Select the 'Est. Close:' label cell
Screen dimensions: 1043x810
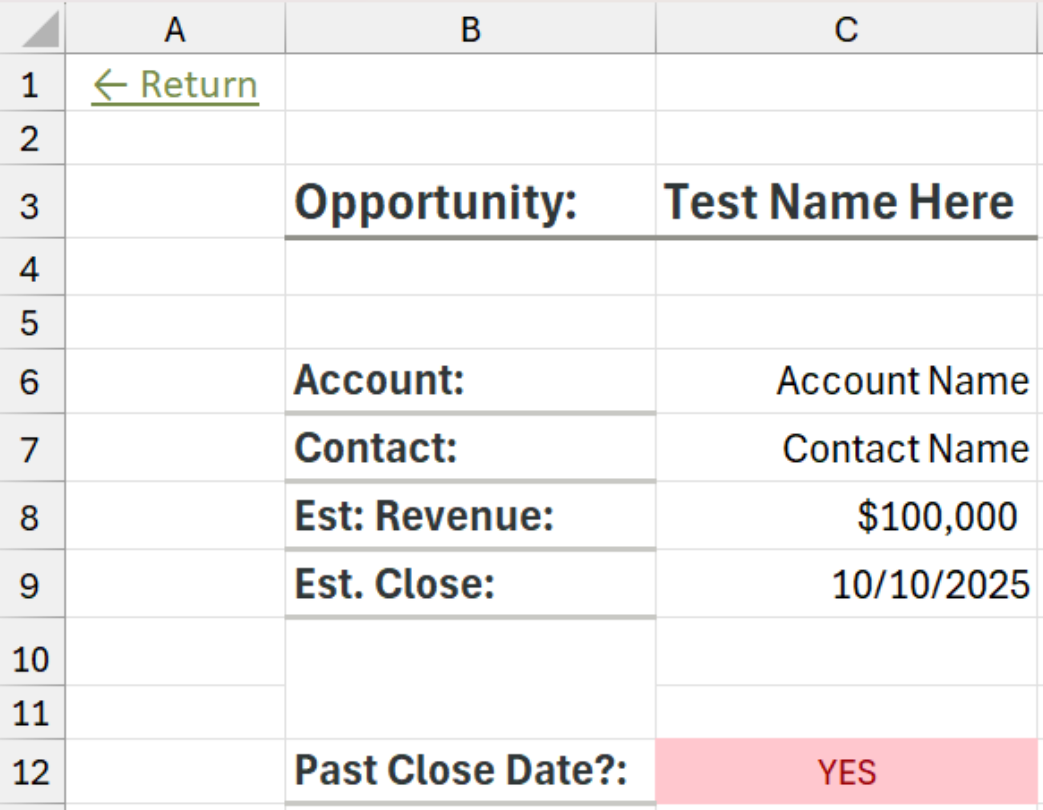[395, 584]
